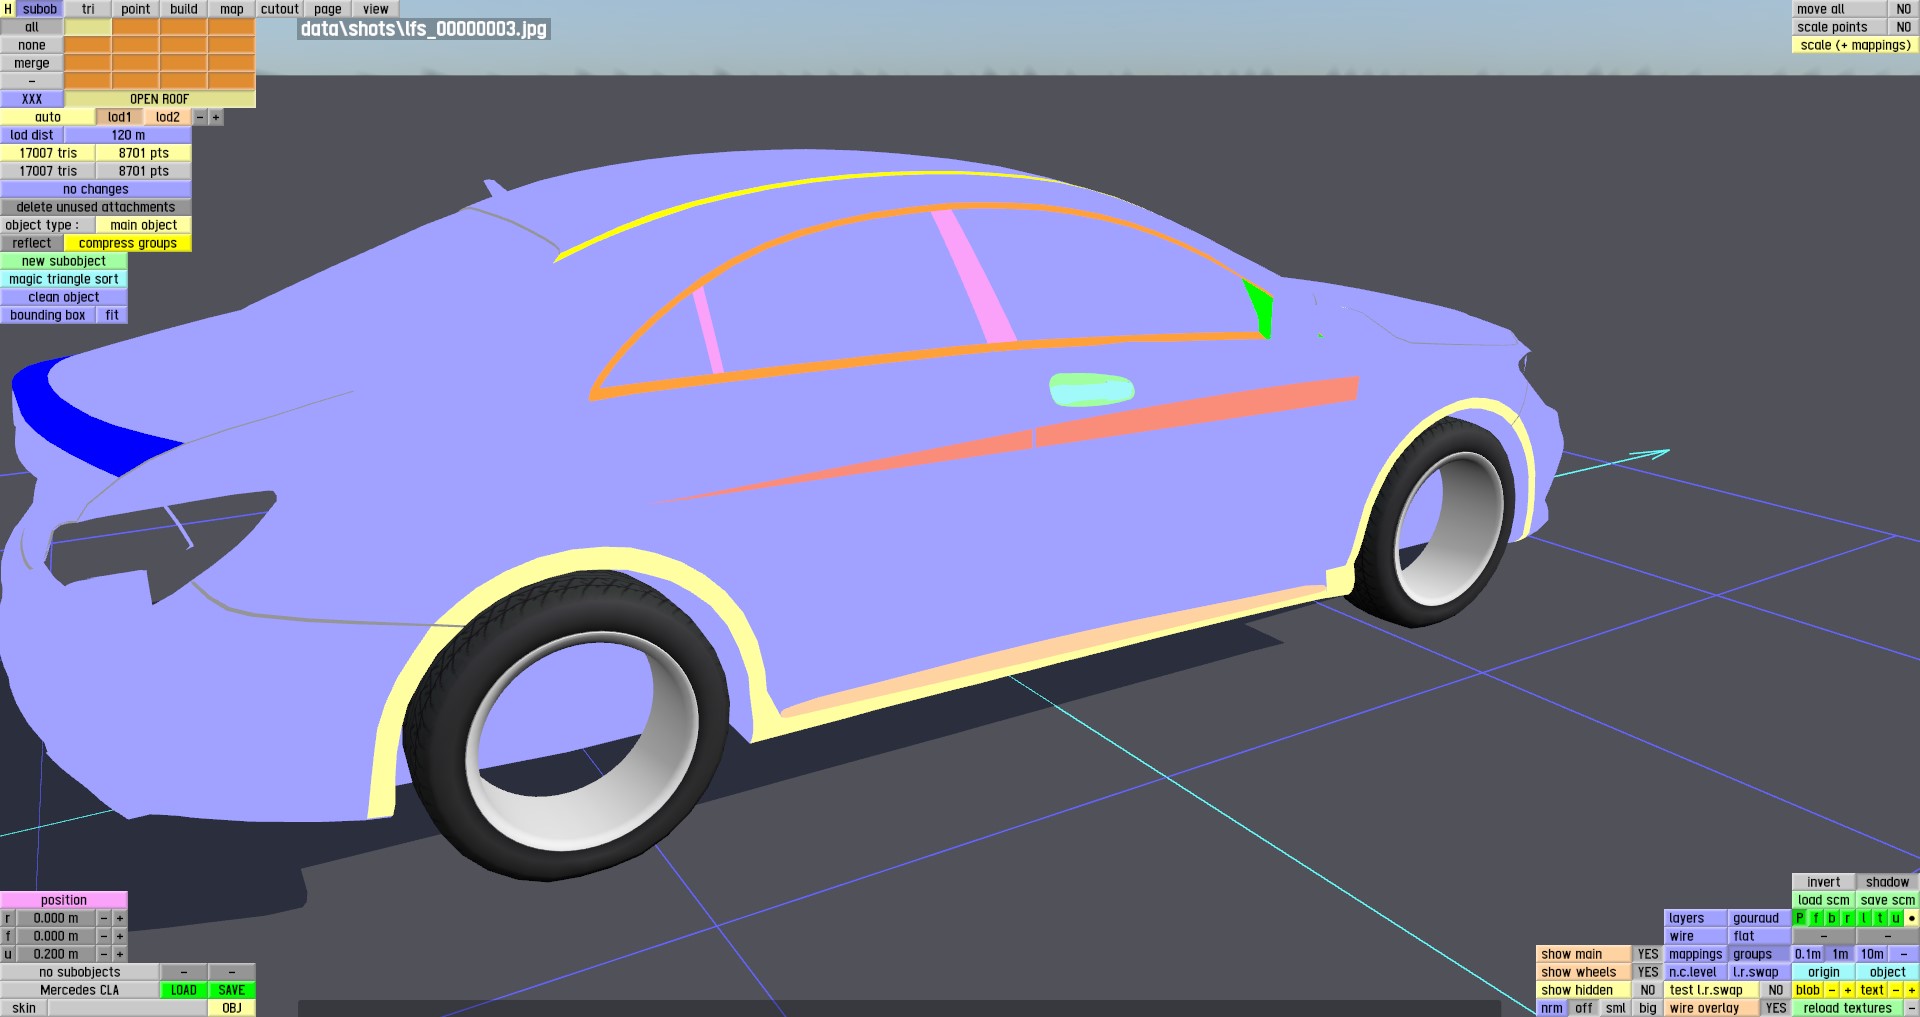Click the bounding box button
The width and height of the screenshot is (1920, 1017).
pyautogui.click(x=48, y=315)
